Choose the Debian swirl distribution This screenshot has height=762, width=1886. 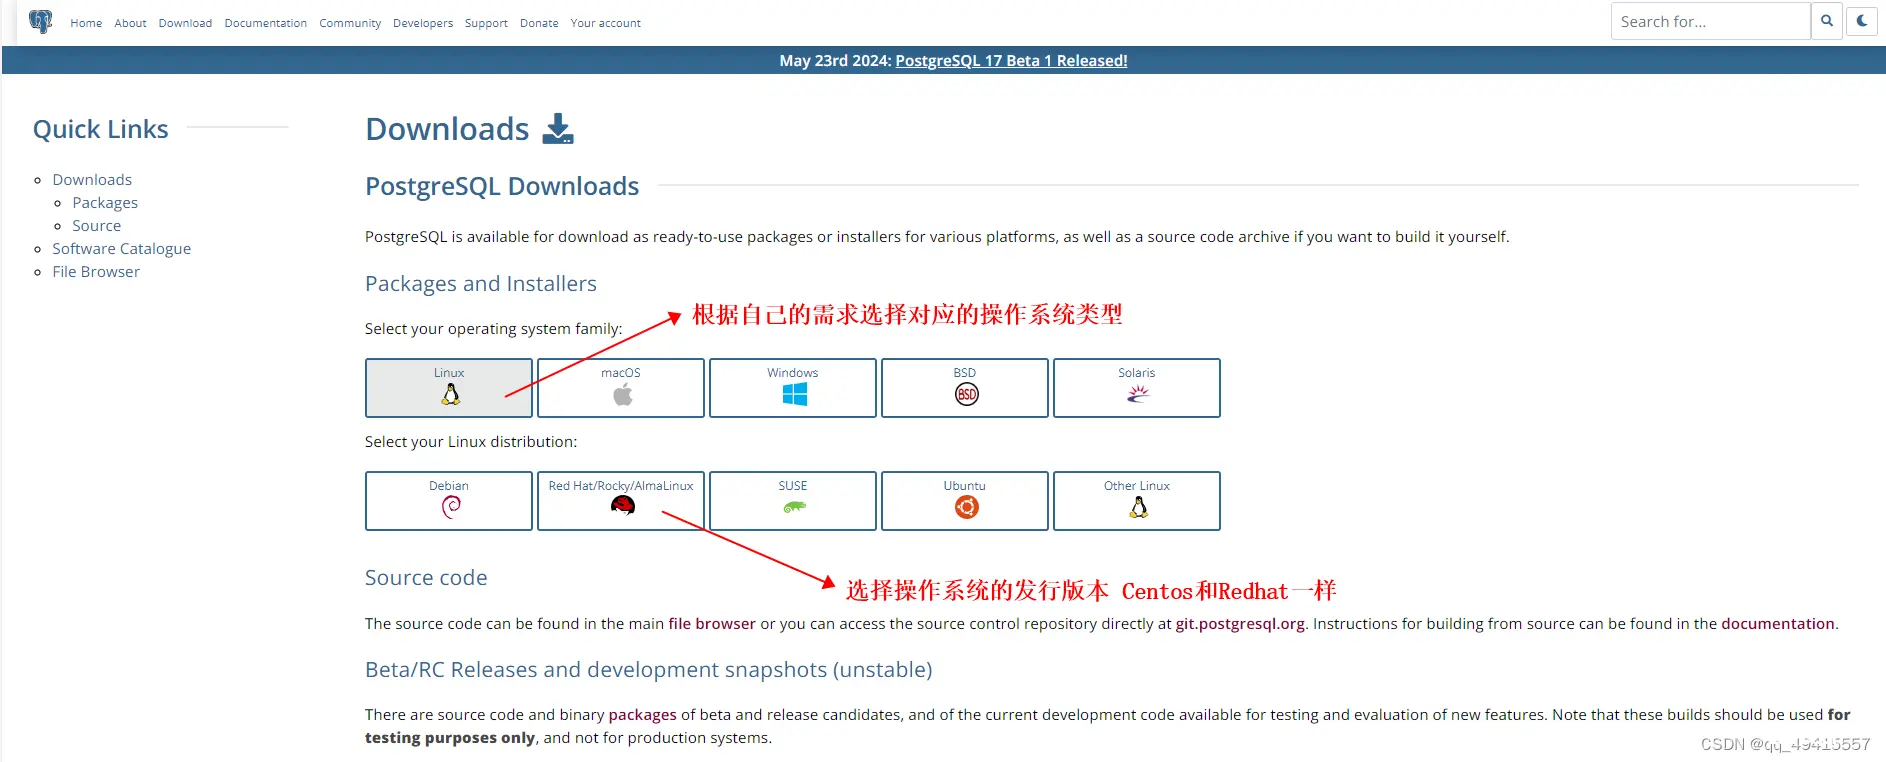[x=449, y=501]
